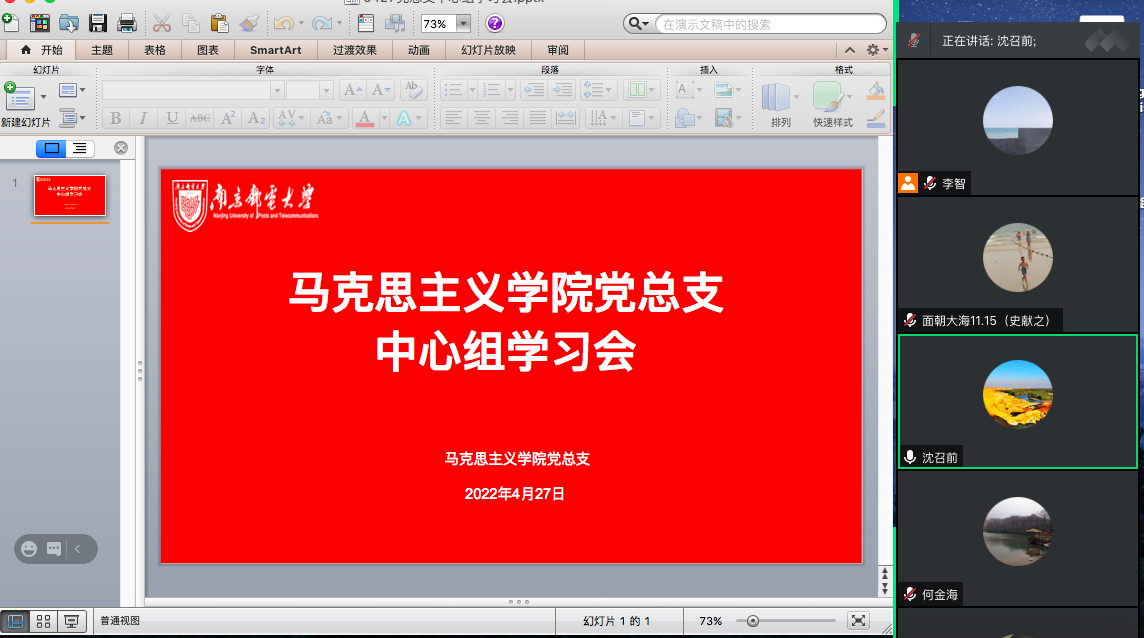
Task: Expand the 新建幻灯片 dropdown arrow
Action: pos(42,97)
